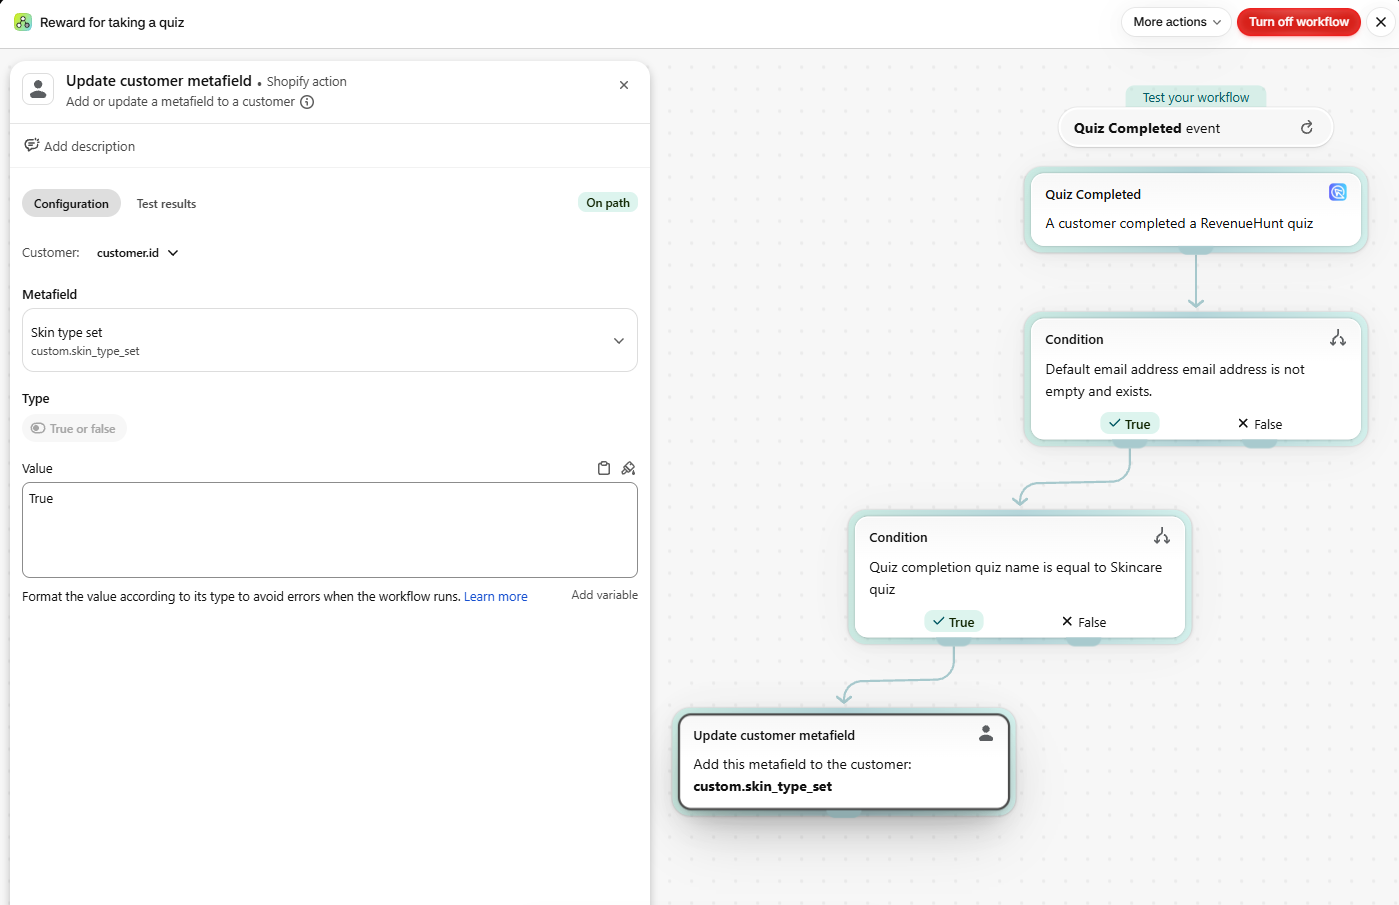Click True branch on Skincare quiz Condition

[954, 622]
